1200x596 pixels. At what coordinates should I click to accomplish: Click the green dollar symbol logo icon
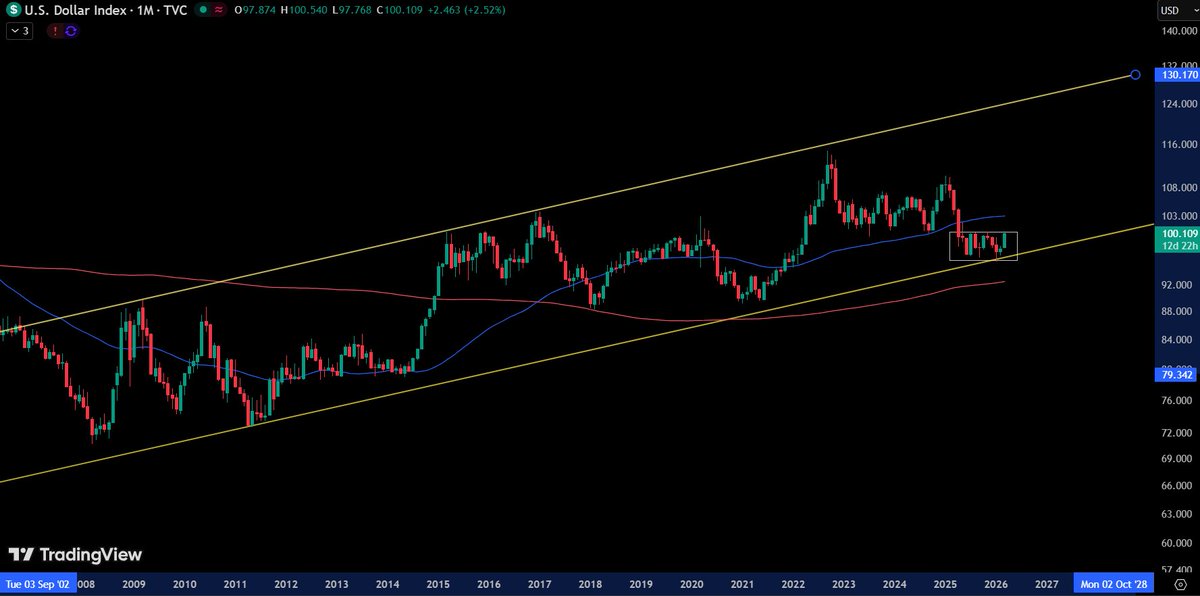14,10
